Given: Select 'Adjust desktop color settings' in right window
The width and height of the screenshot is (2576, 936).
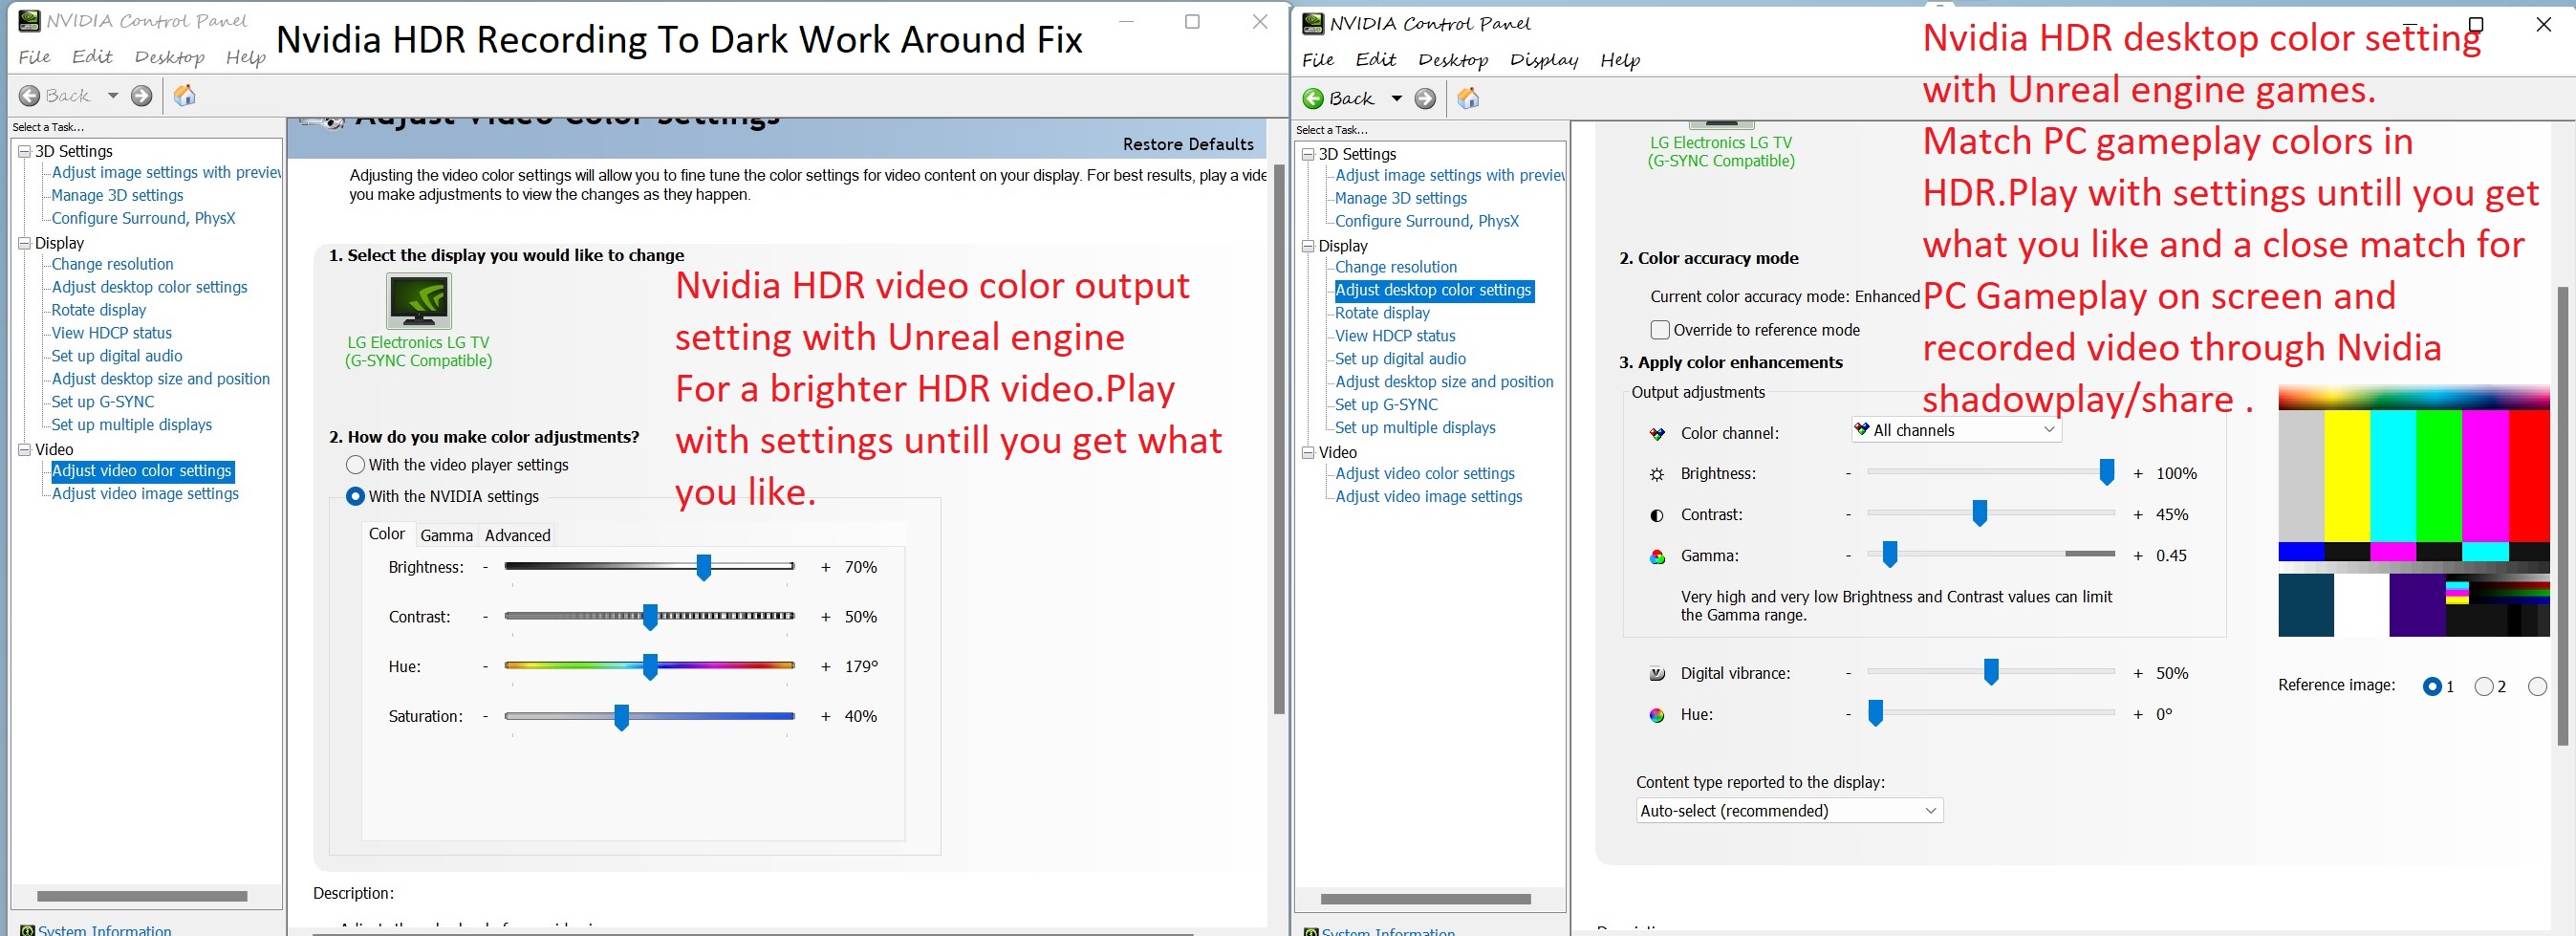Looking at the screenshot, I should 1433,290.
